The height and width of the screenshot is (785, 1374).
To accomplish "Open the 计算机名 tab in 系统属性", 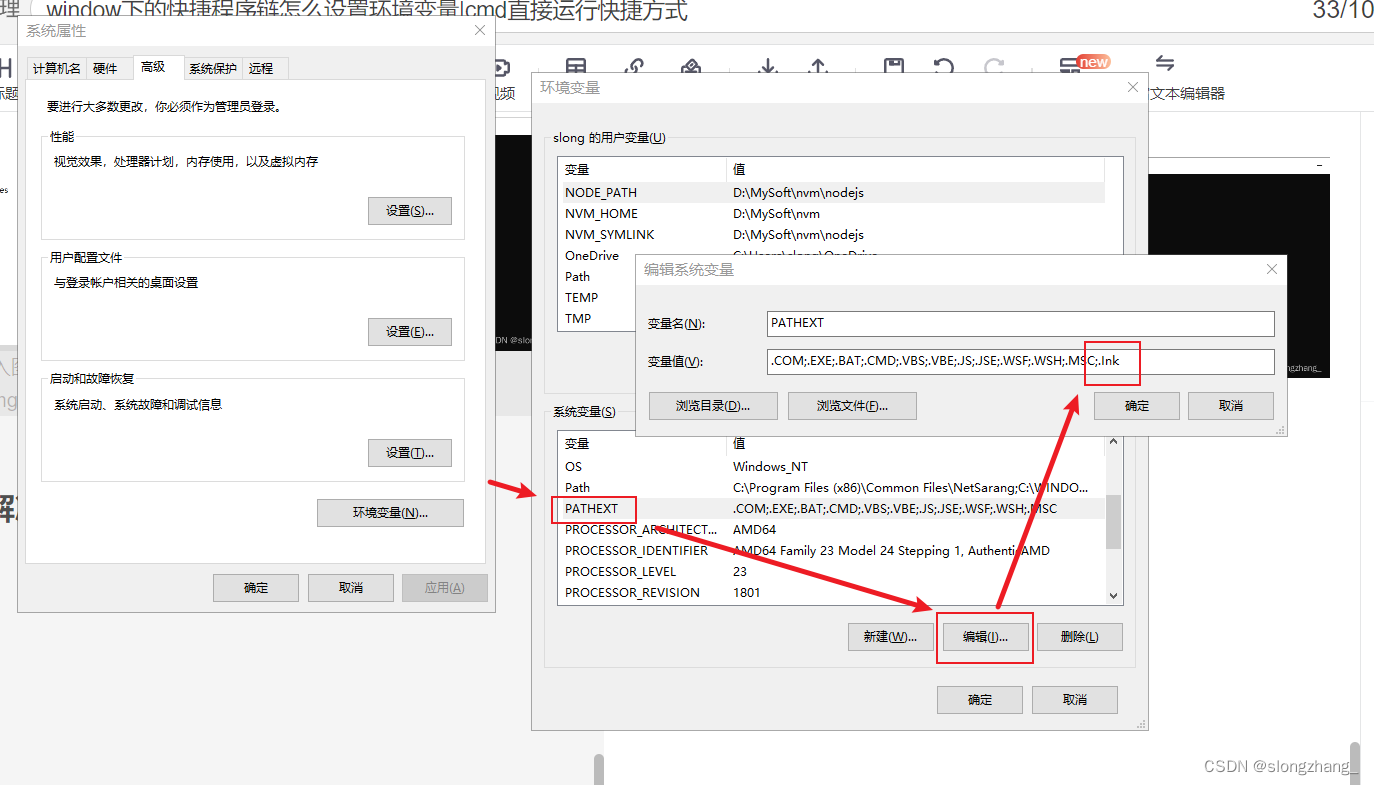I will coord(57,68).
